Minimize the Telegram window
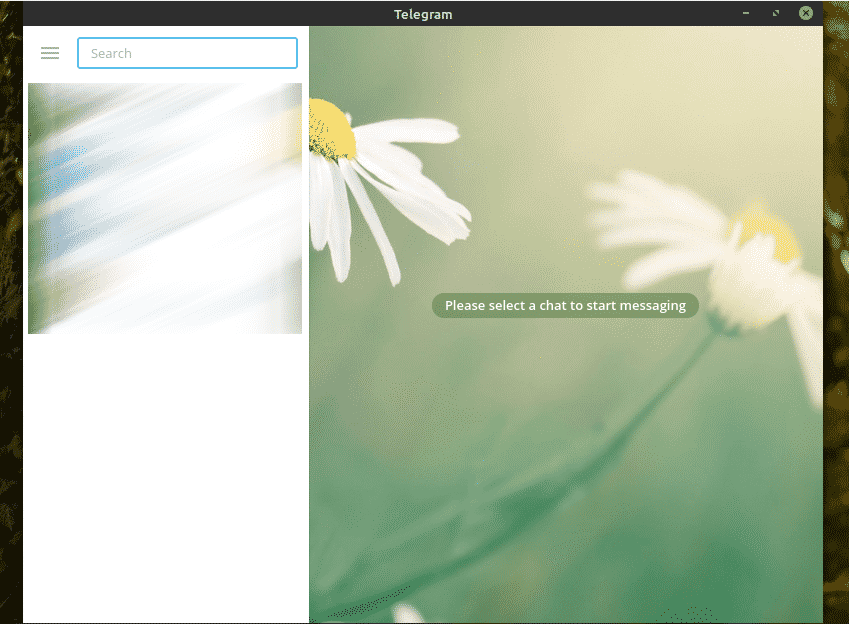The image size is (849, 624). coord(746,13)
